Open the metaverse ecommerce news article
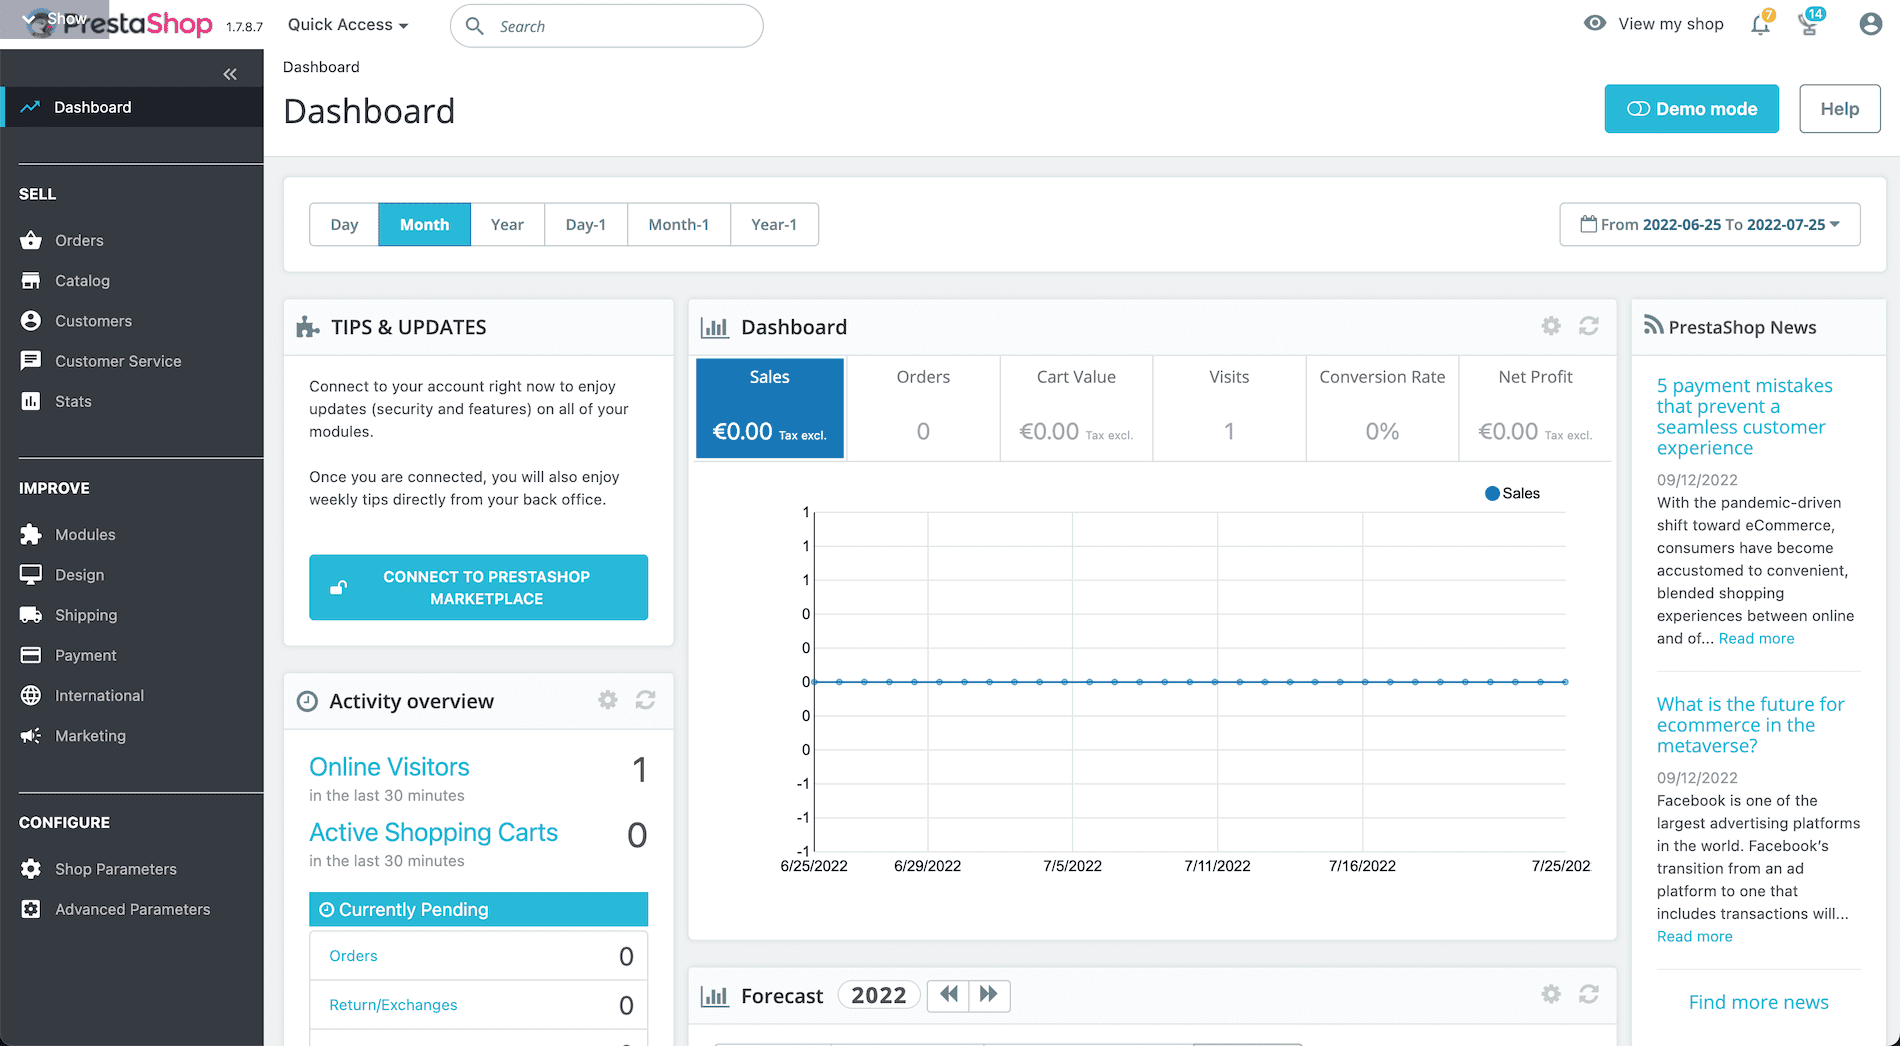This screenshot has height=1046, width=1900. click(x=1751, y=725)
